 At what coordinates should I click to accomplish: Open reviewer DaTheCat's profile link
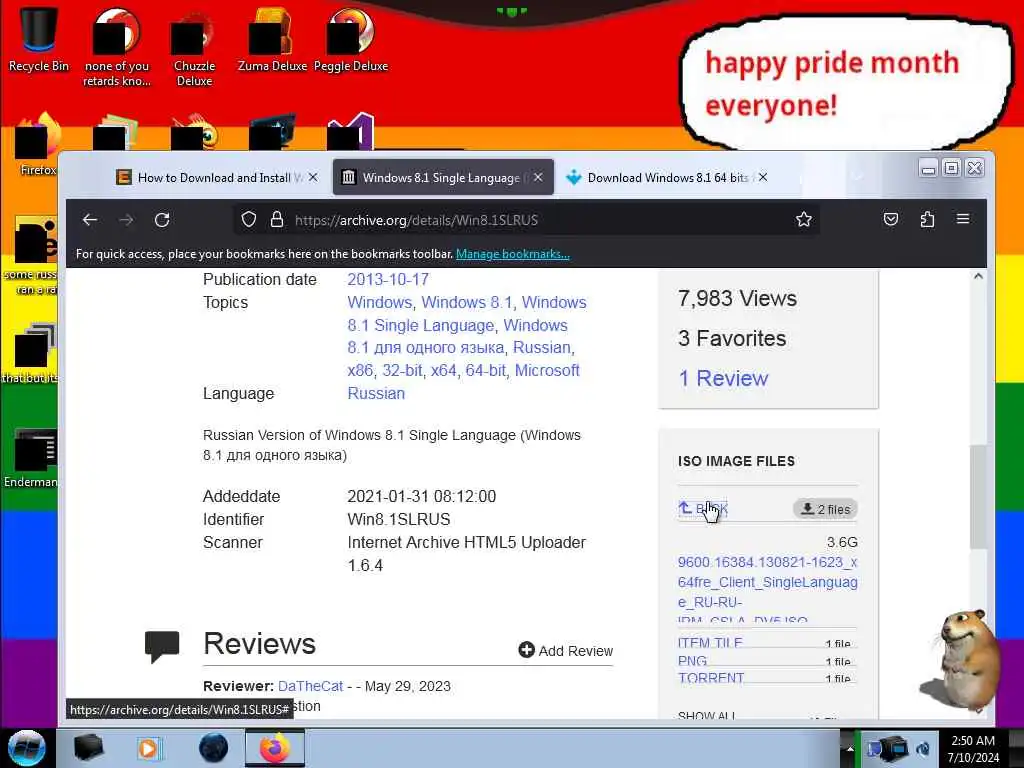310,686
